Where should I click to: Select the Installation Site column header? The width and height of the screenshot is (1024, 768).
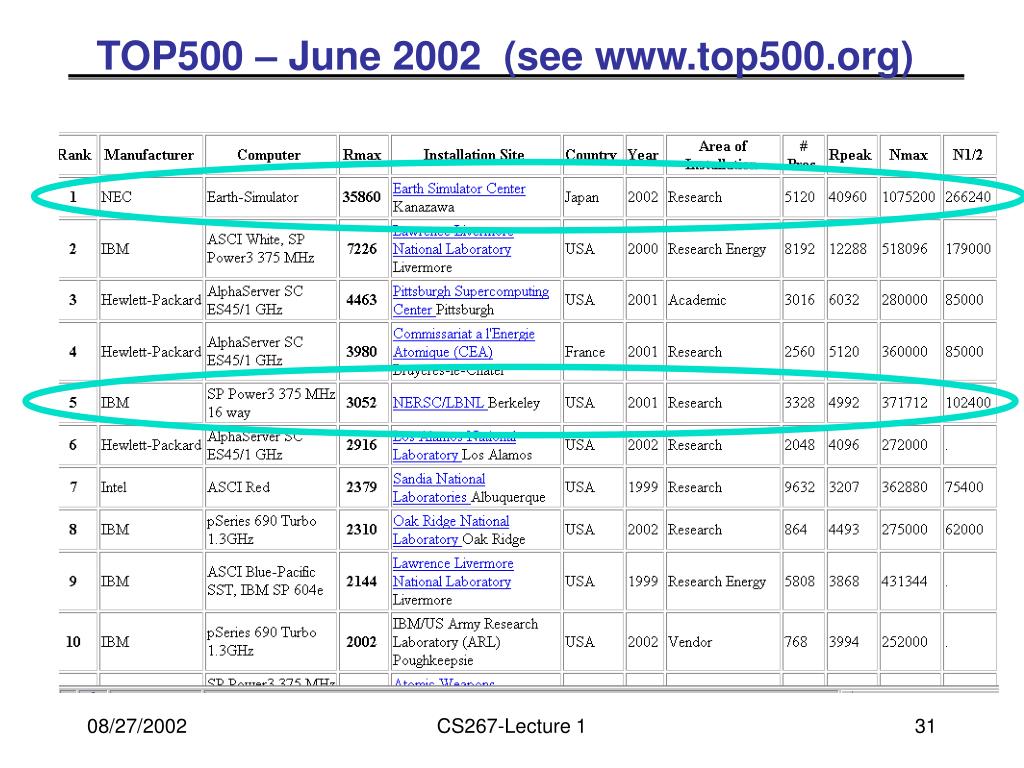point(474,155)
